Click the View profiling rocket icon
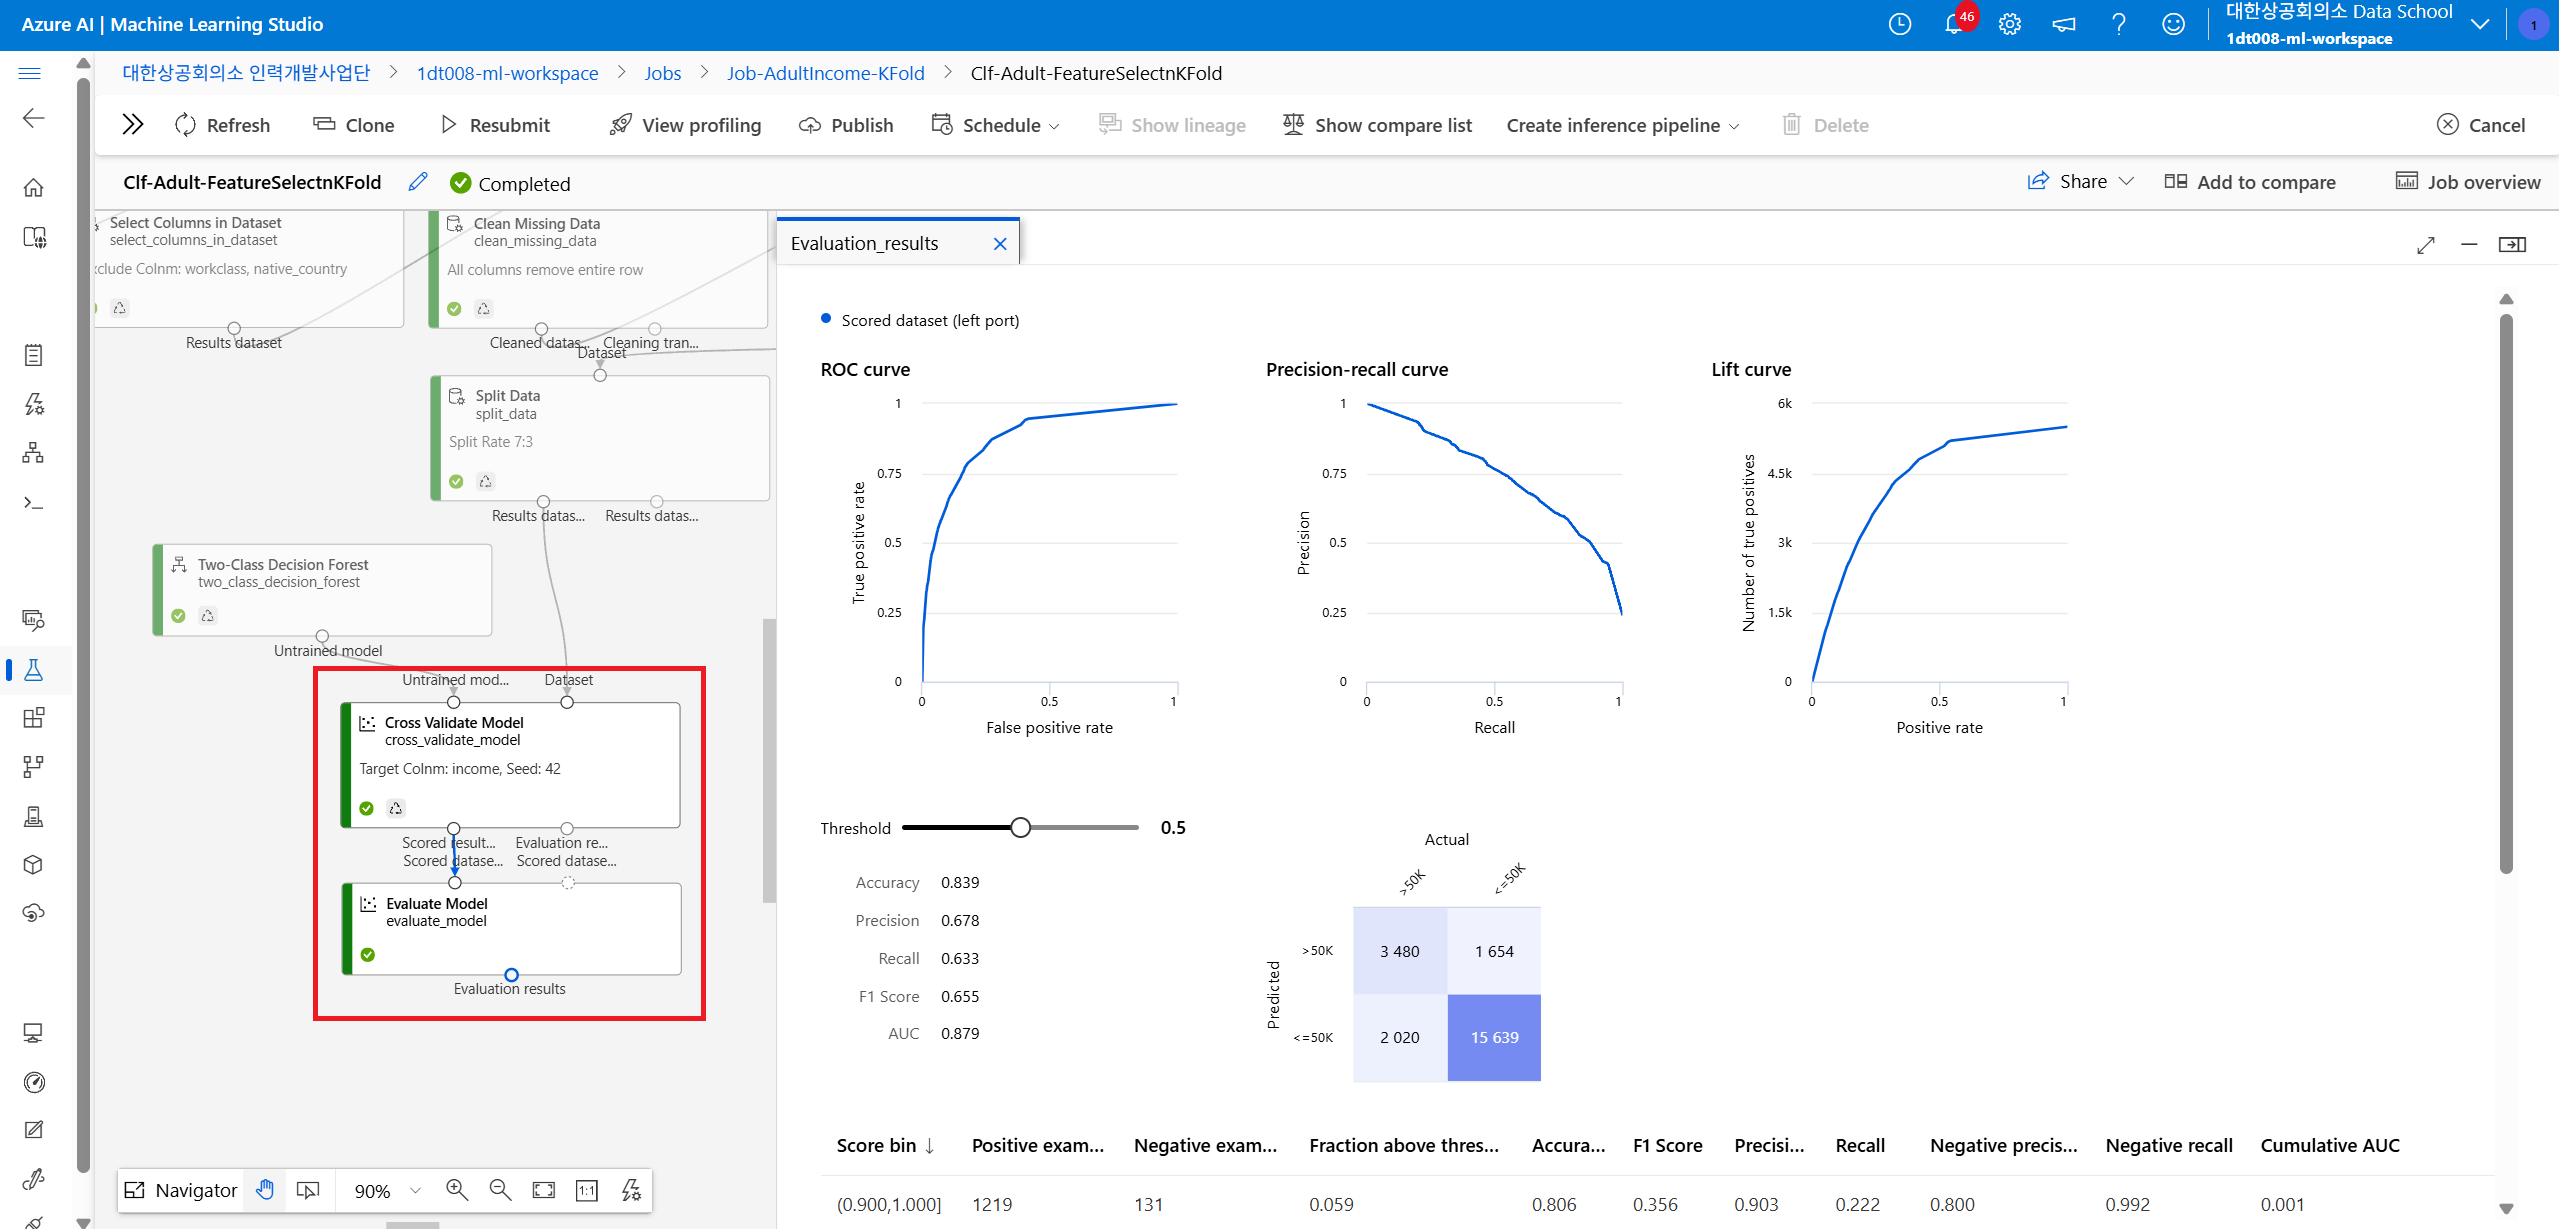The width and height of the screenshot is (2559, 1229). (x=621, y=125)
